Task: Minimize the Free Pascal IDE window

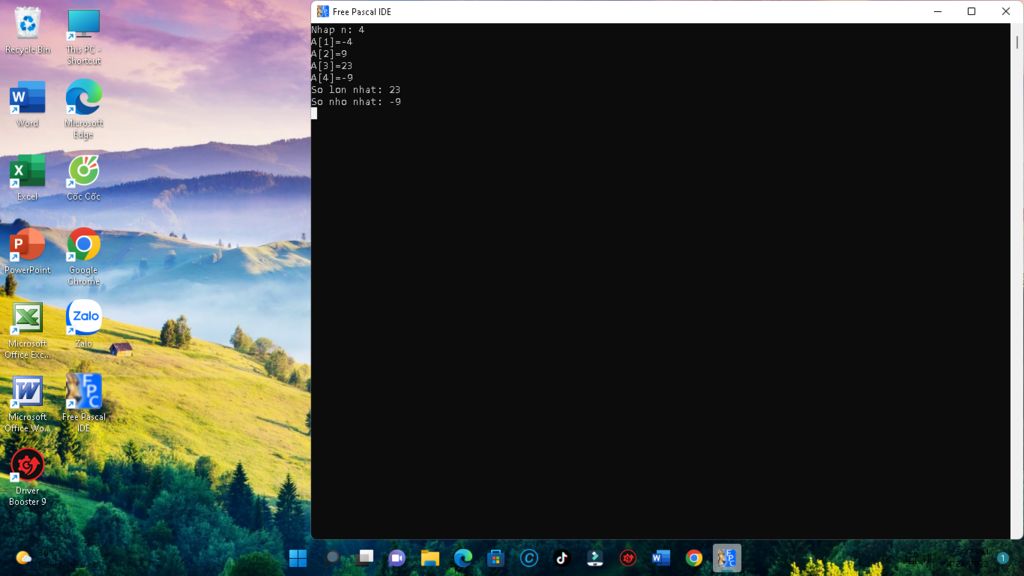Action: click(x=938, y=11)
